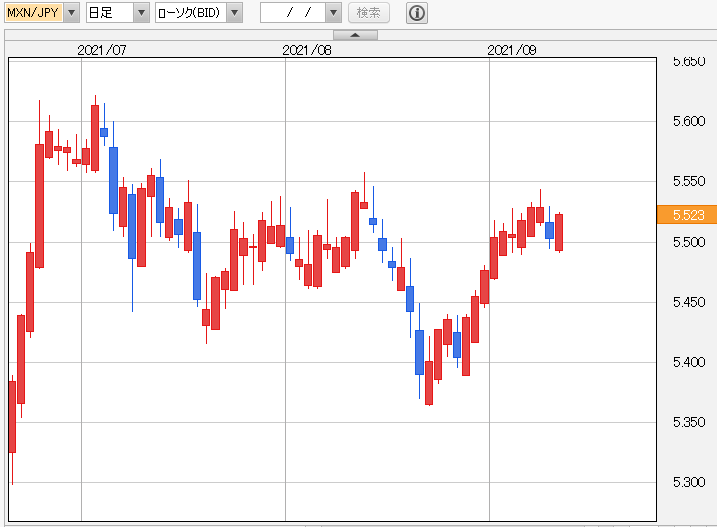The image size is (717, 527).
Task: Collapse the panel with the up-arrow handle
Action: point(355,35)
